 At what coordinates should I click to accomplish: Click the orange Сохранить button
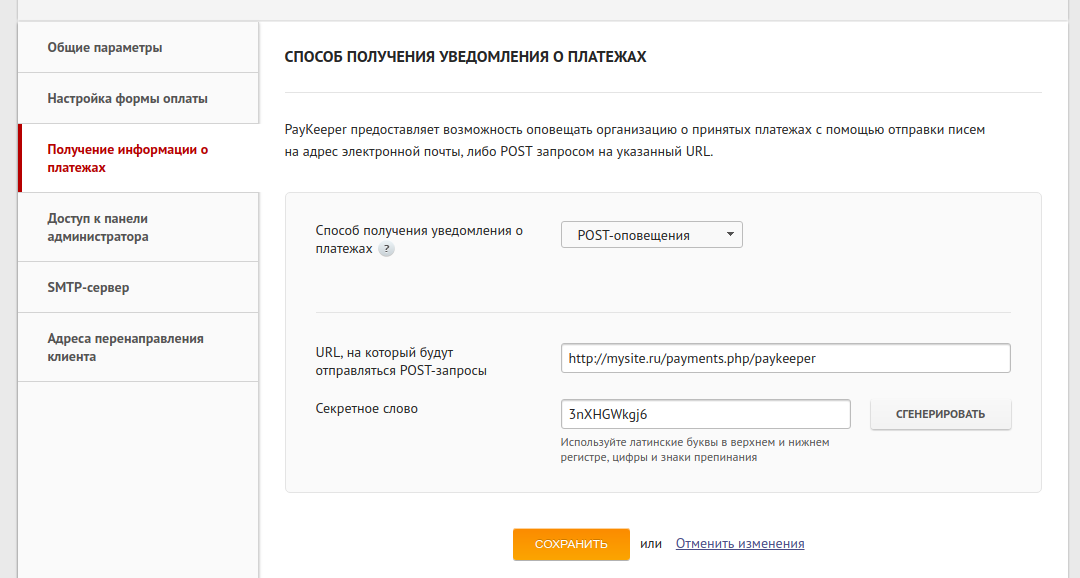coord(571,544)
